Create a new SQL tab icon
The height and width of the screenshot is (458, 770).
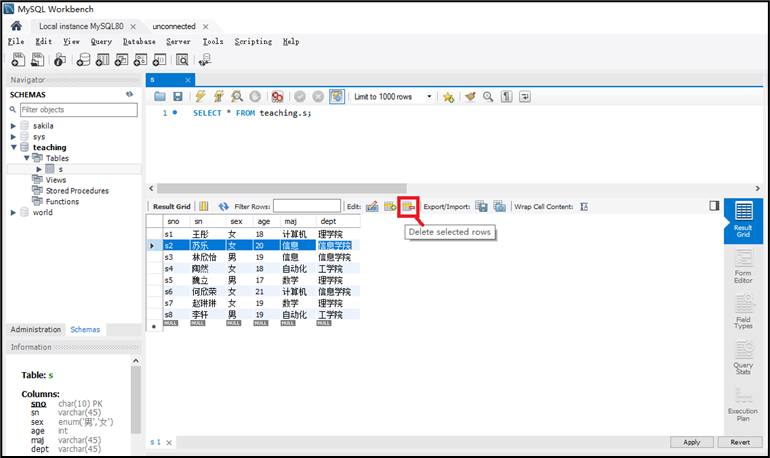(x=18, y=60)
